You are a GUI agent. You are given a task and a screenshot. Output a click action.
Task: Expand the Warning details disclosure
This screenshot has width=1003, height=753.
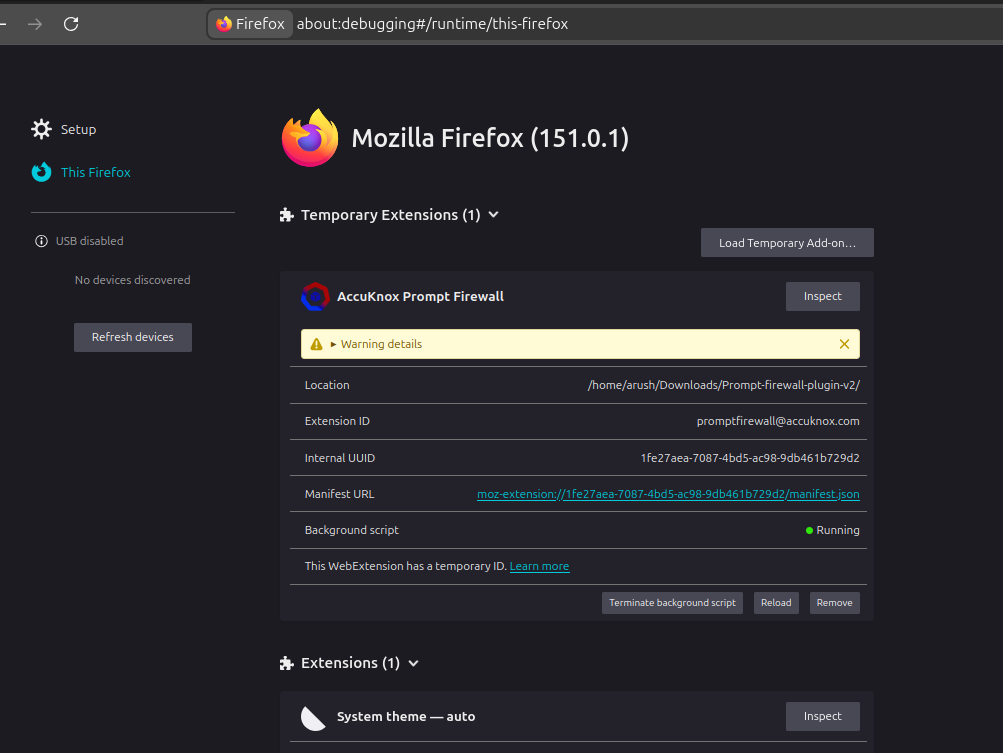pyautogui.click(x=376, y=344)
